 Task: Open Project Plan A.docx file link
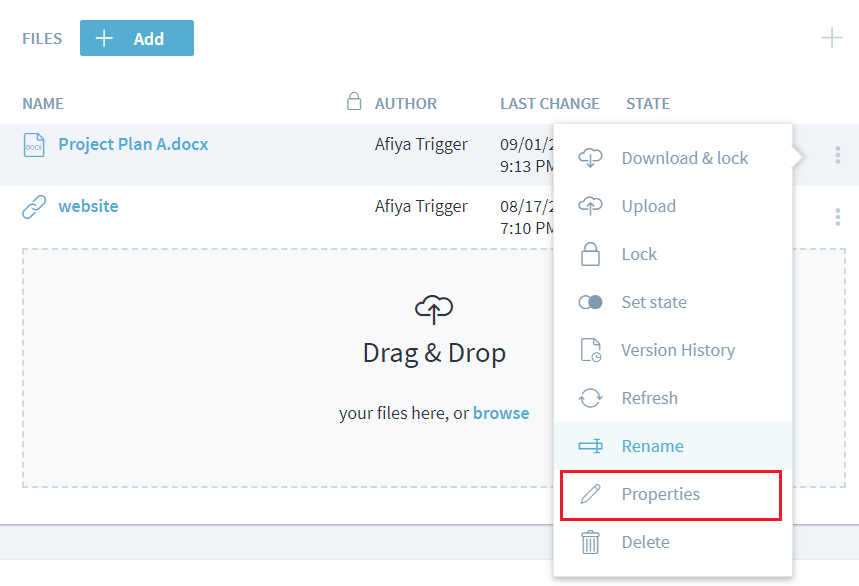133,144
